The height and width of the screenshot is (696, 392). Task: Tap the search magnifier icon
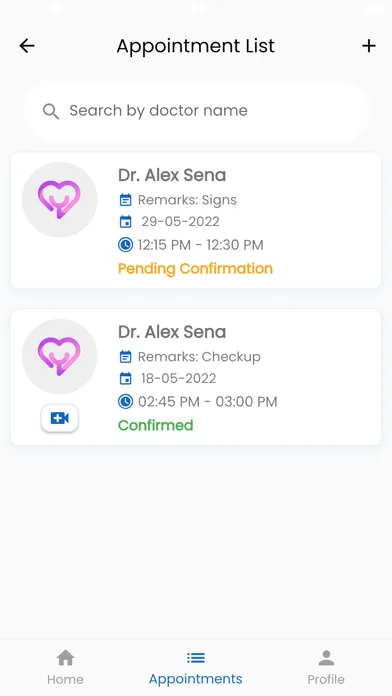pos(51,111)
